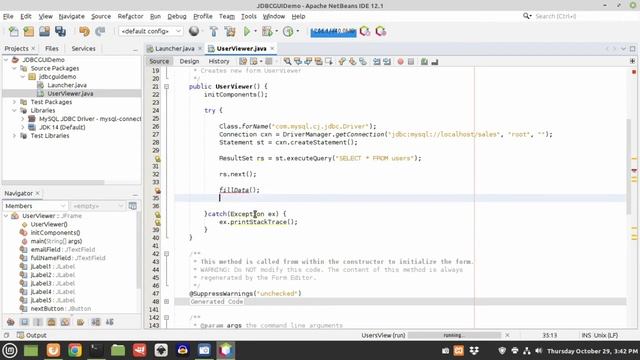Click the hint bulb at line 34
Screen dimensions: 640x360
click(158, 190)
